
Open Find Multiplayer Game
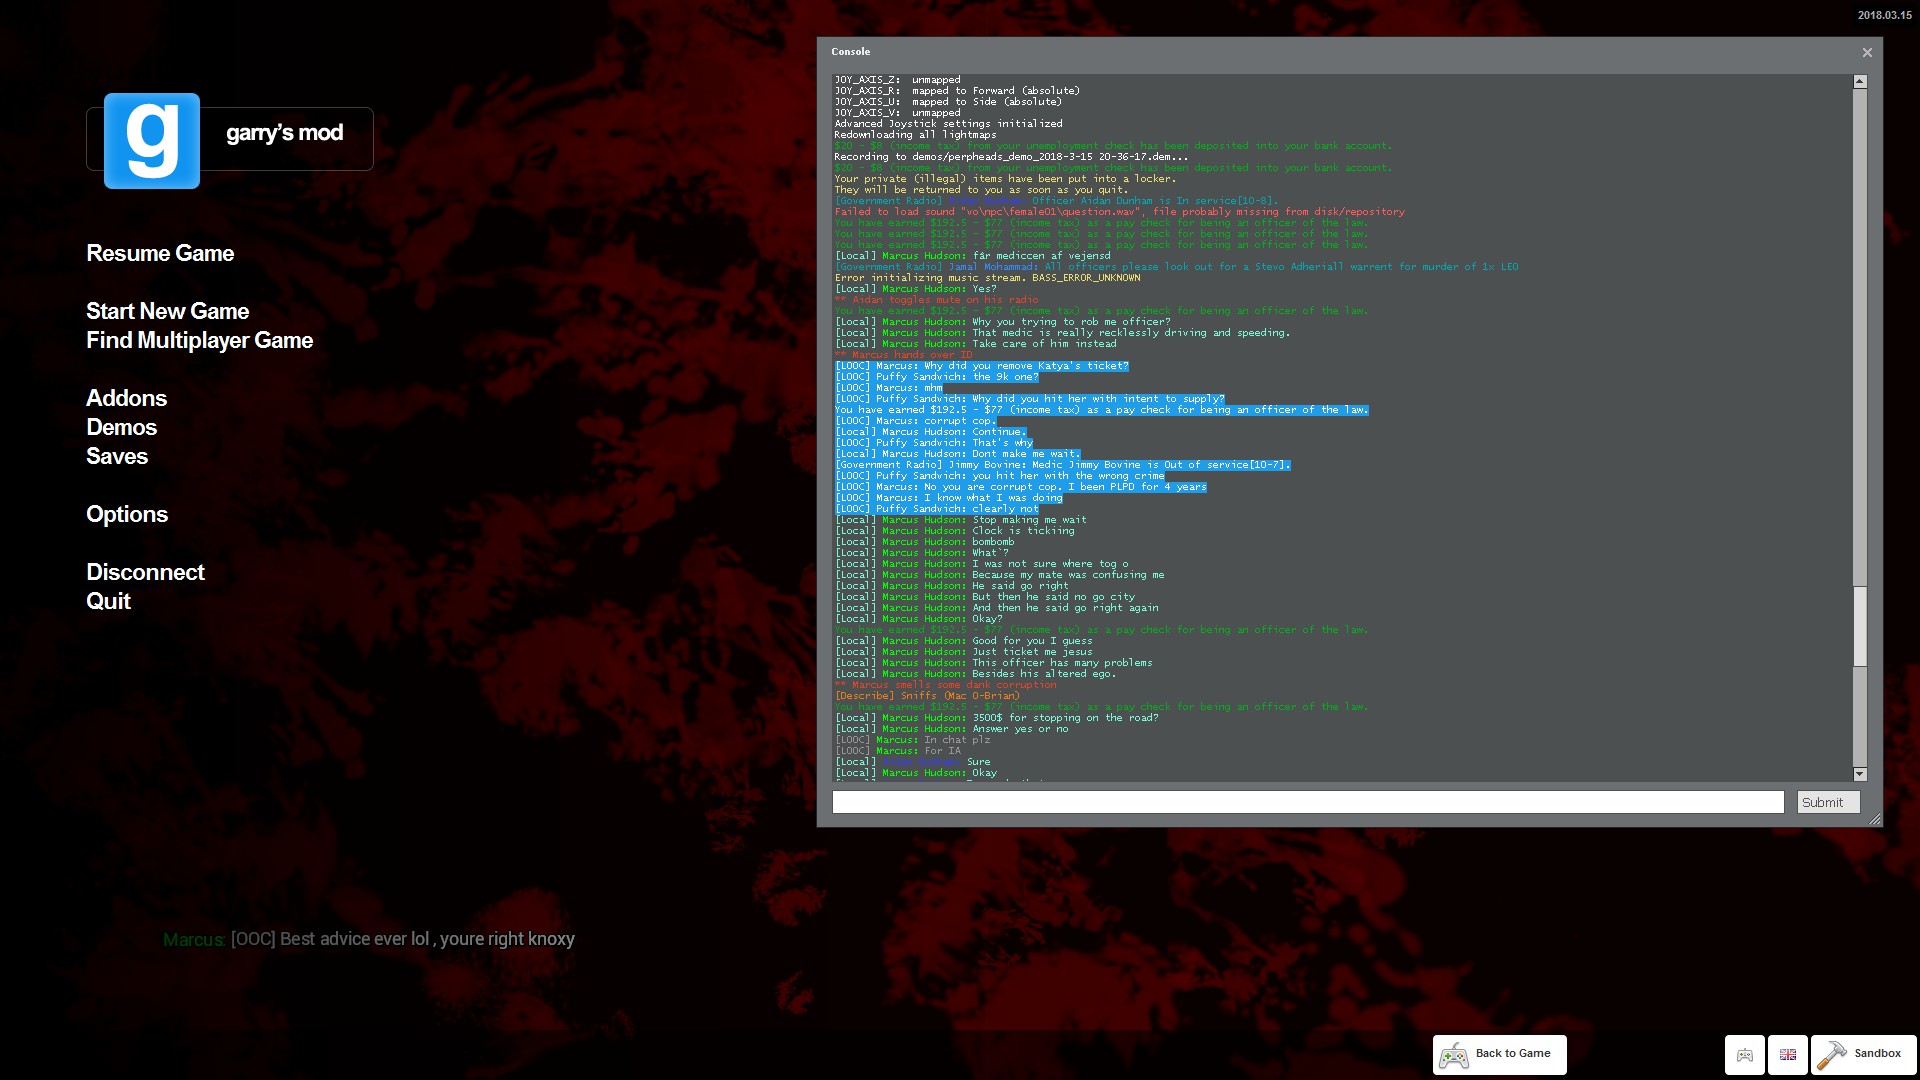tap(199, 340)
